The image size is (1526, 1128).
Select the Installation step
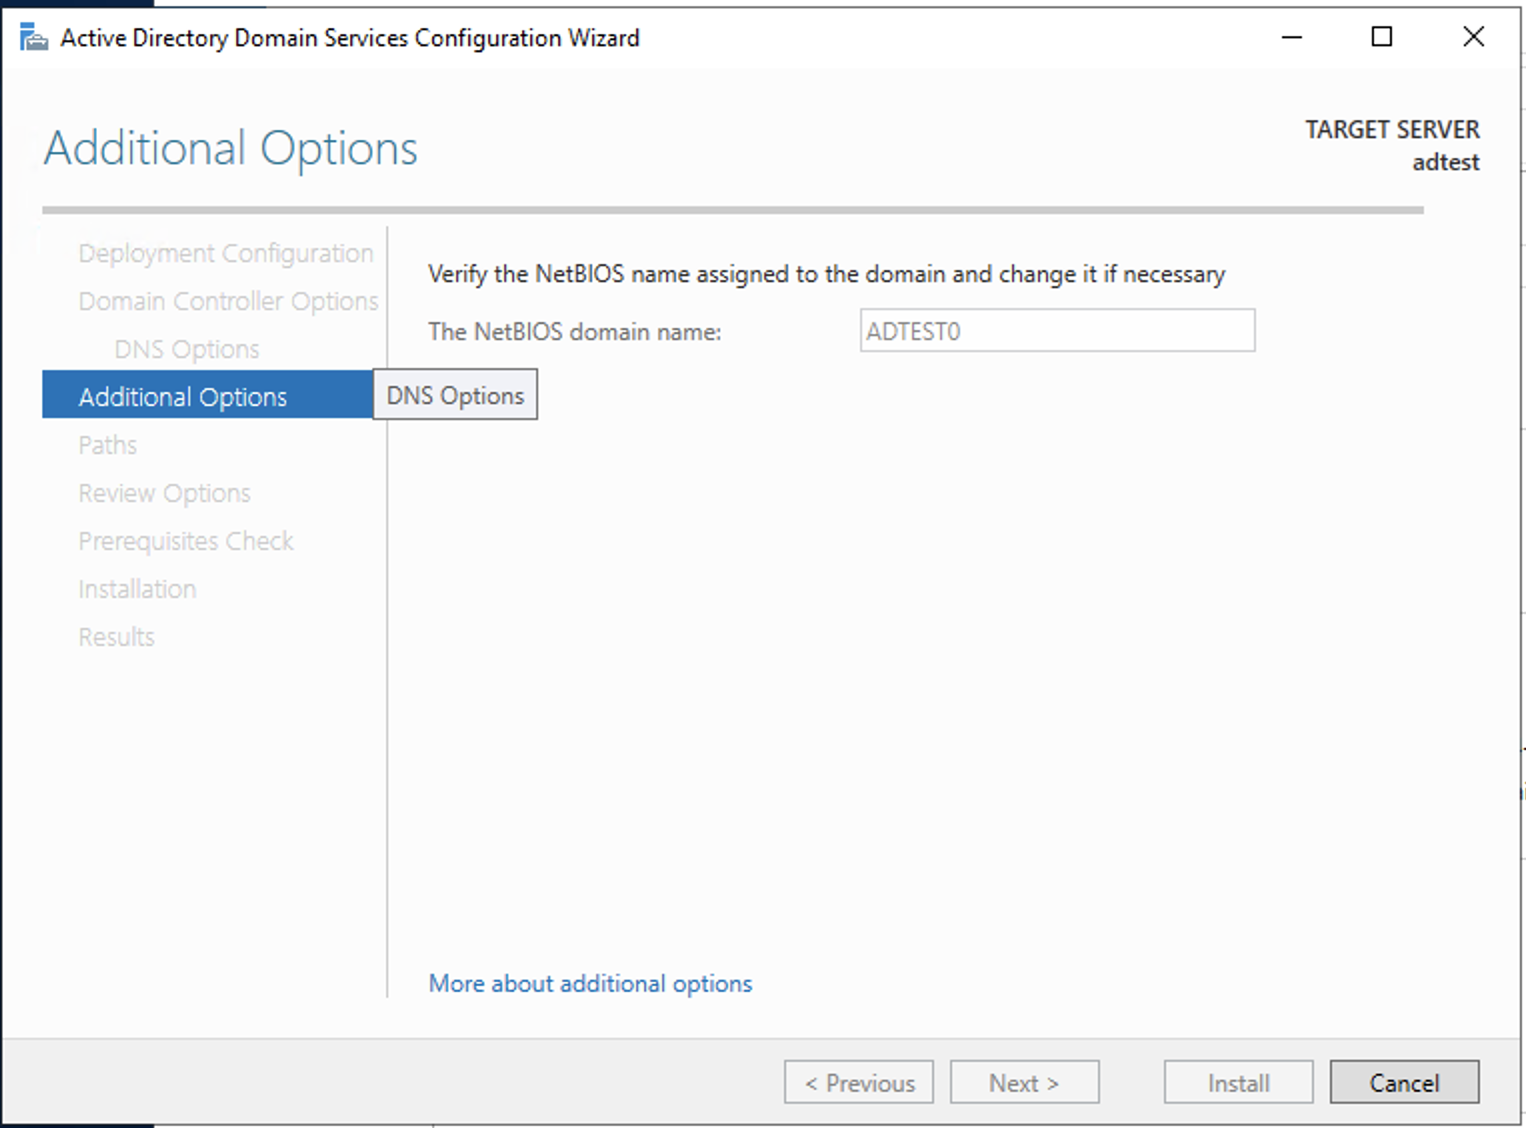137,588
